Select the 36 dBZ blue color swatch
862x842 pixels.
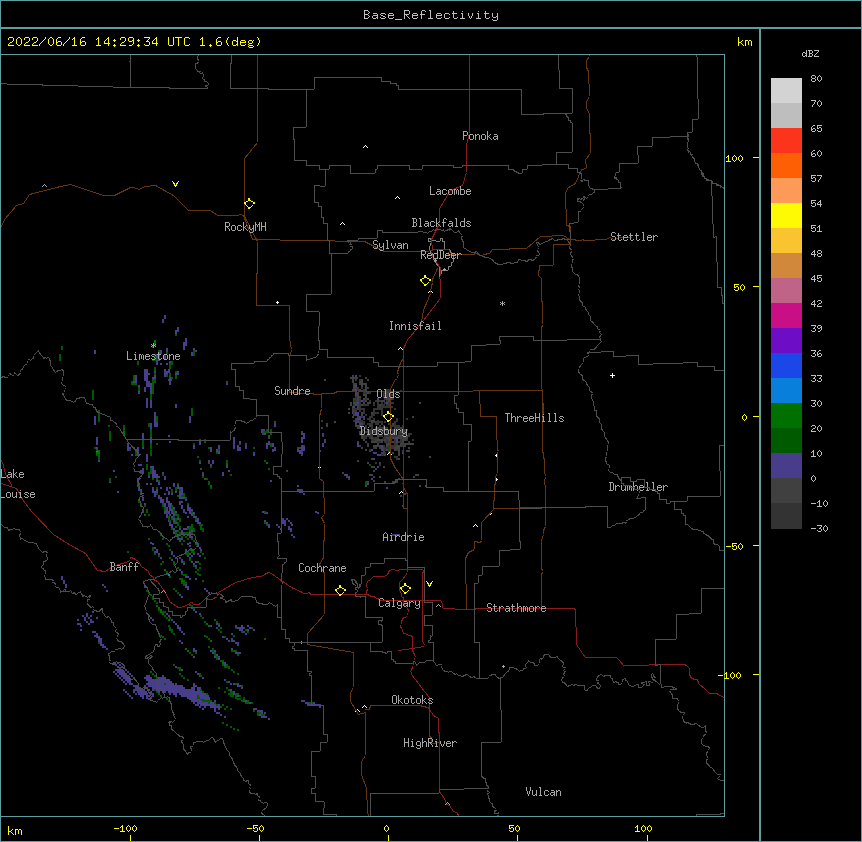coord(786,365)
